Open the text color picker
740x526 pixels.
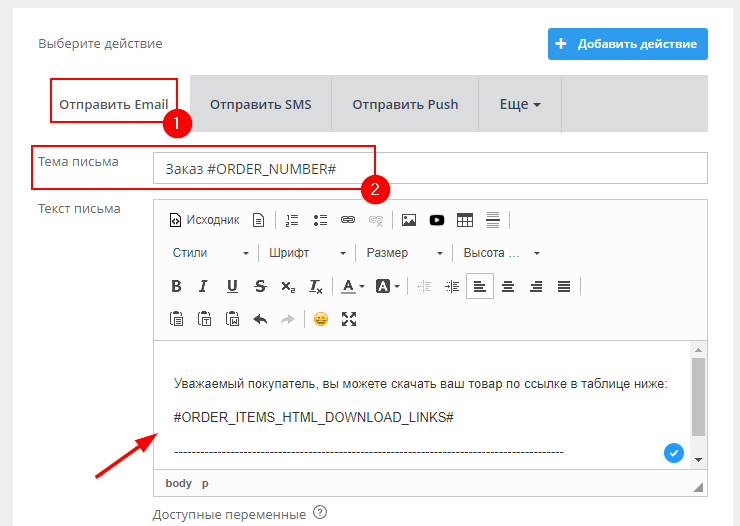[351, 286]
